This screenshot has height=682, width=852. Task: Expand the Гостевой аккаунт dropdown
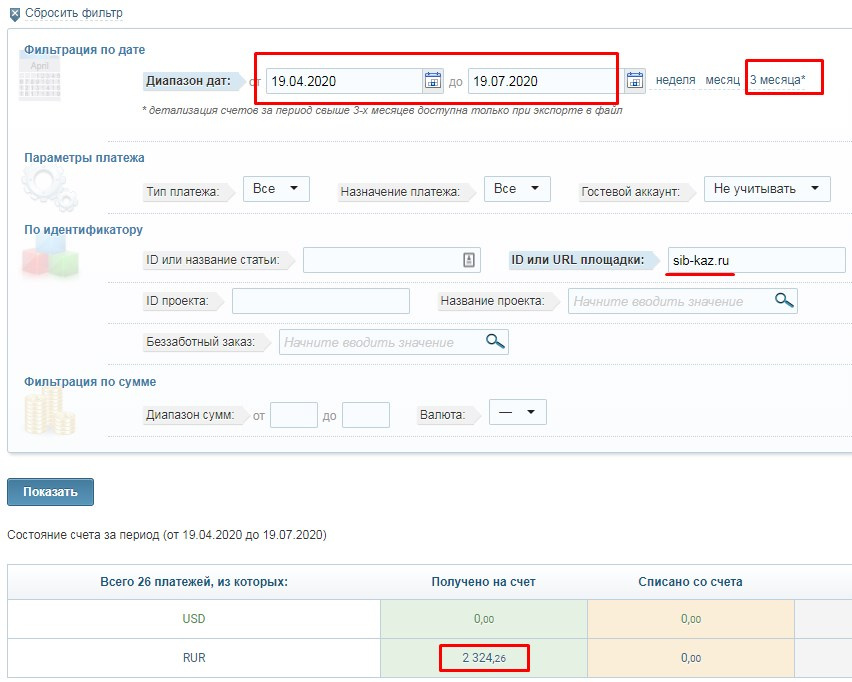767,189
